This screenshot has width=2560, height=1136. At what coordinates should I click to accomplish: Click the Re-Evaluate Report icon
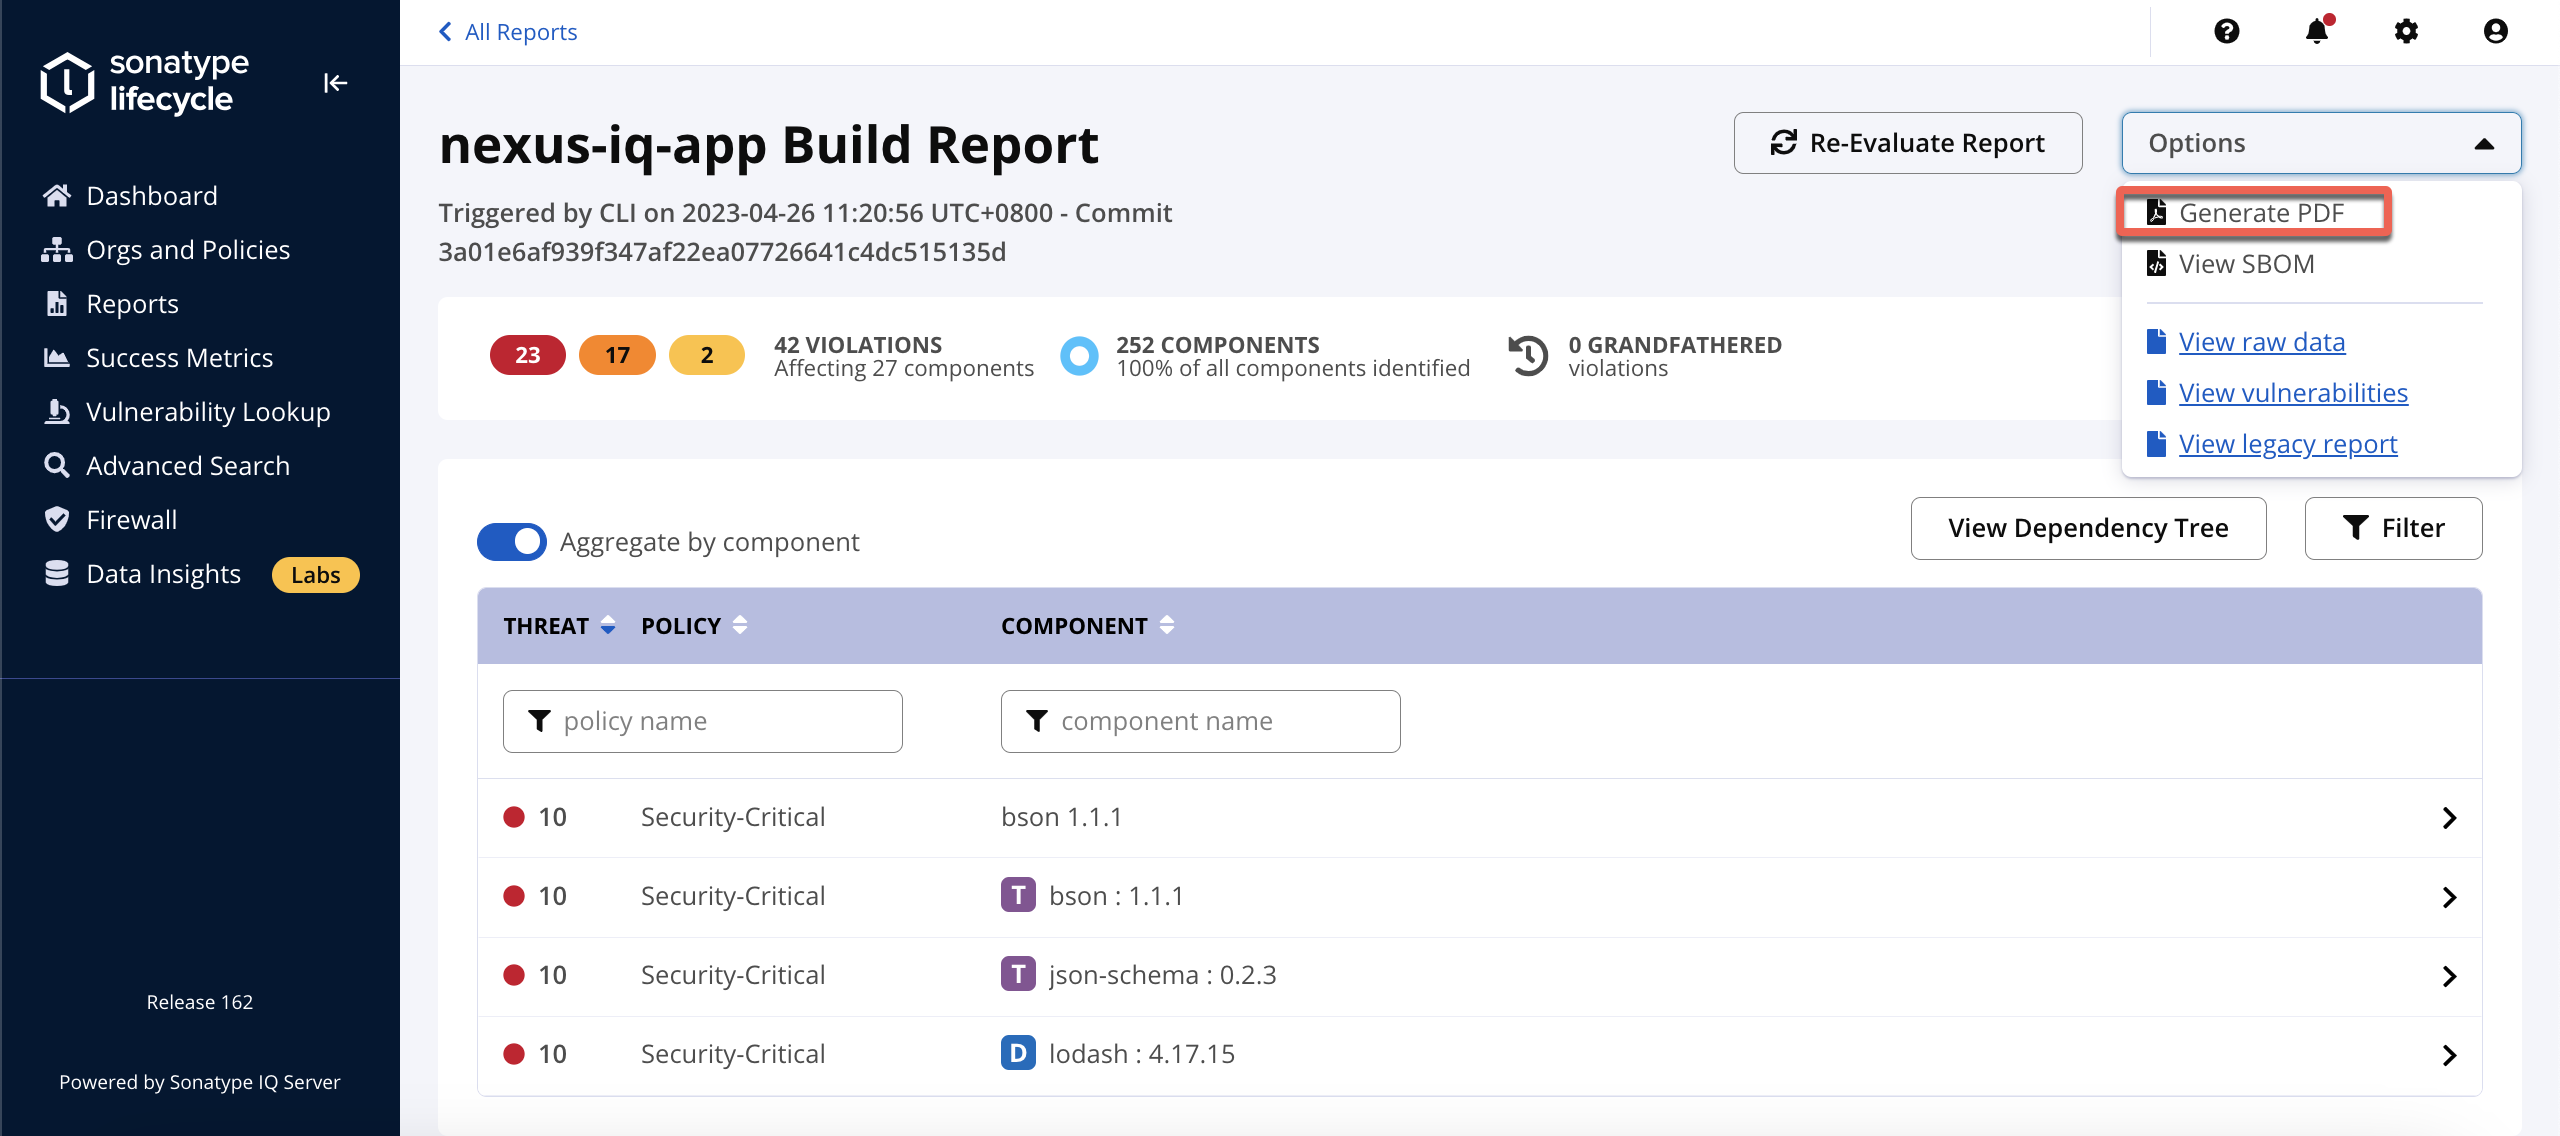click(1780, 142)
